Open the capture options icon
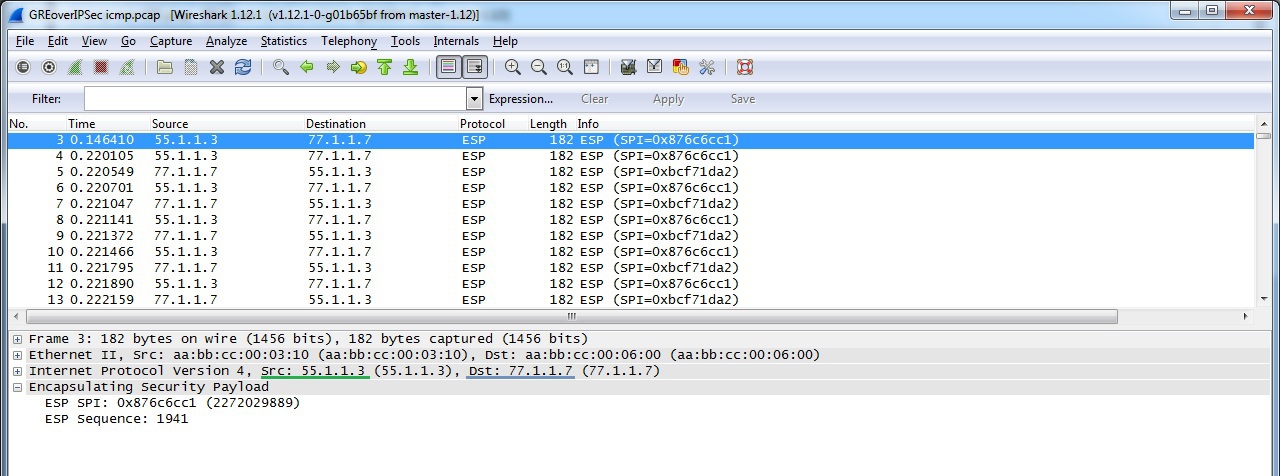Screen dimensions: 1280x476 tap(49, 67)
